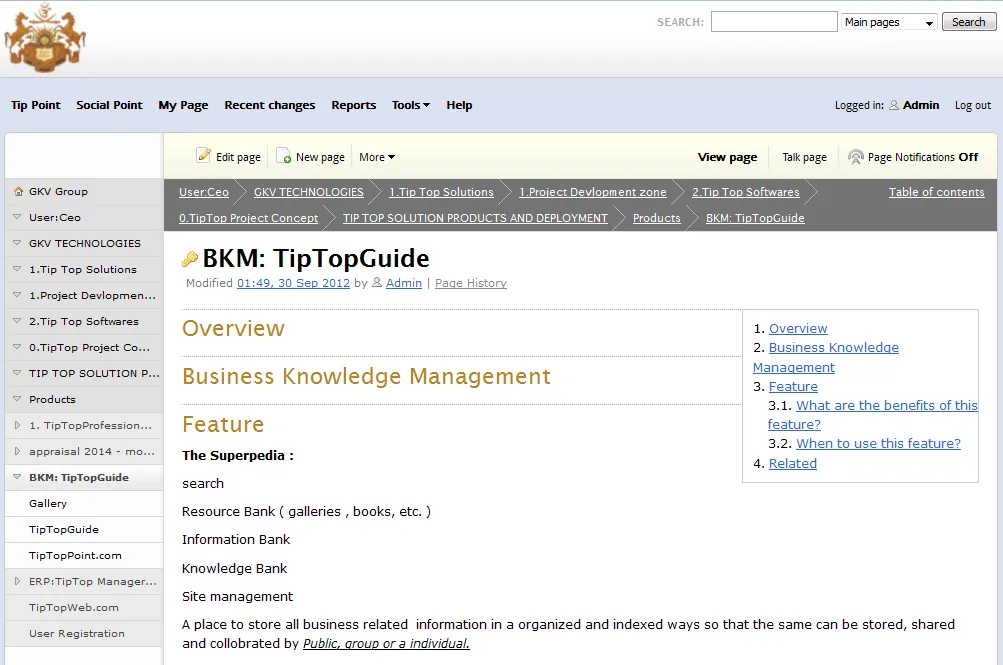
Task: Expand the ERP:TipTop Manager tree node
Action: [17, 581]
